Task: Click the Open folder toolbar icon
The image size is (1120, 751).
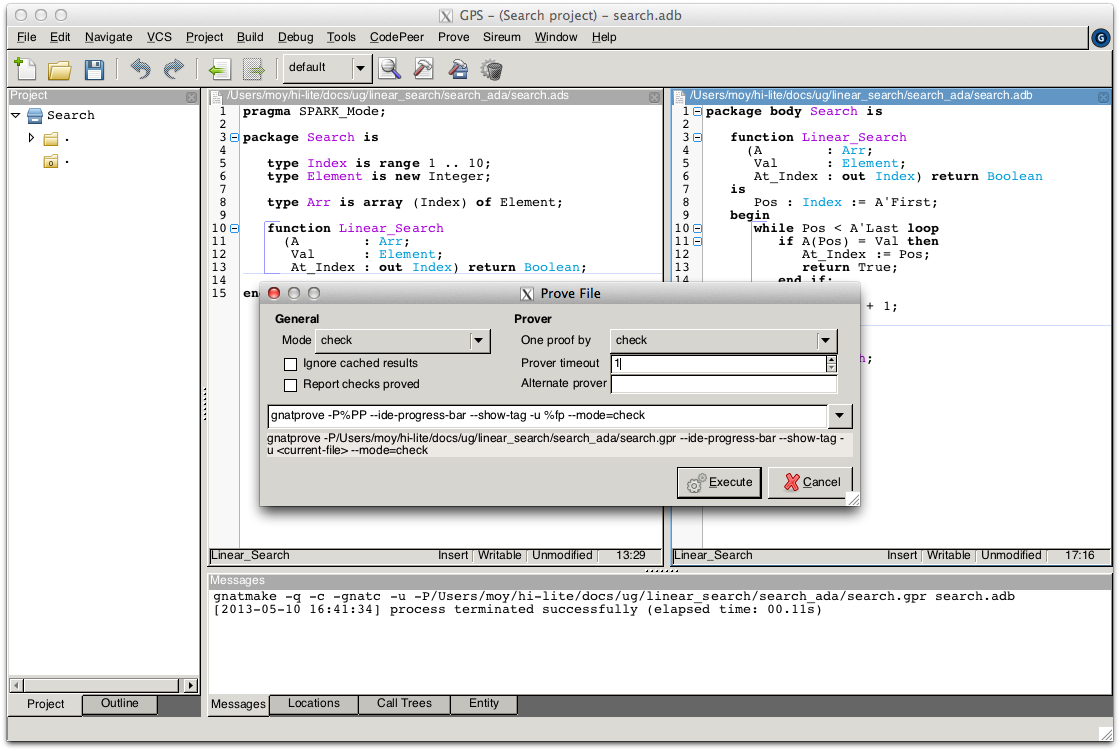Action: pyautogui.click(x=60, y=69)
